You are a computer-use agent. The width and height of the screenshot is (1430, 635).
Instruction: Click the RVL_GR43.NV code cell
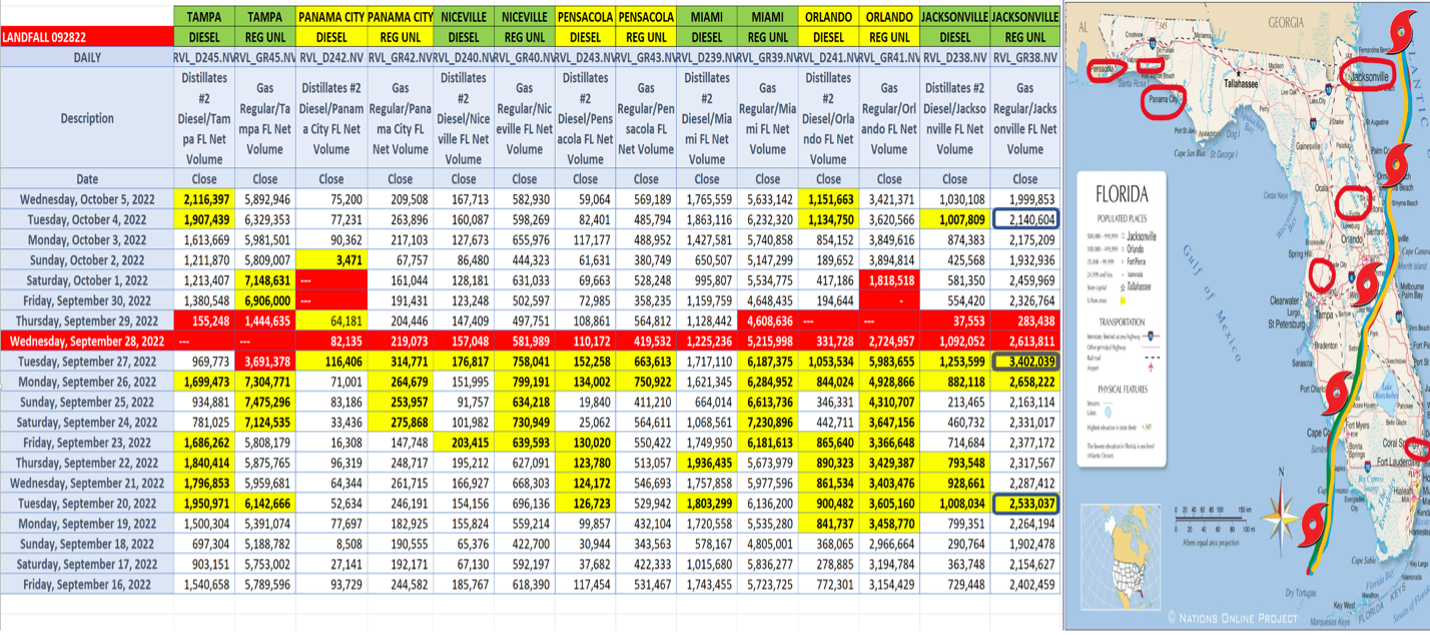[x=646, y=58]
